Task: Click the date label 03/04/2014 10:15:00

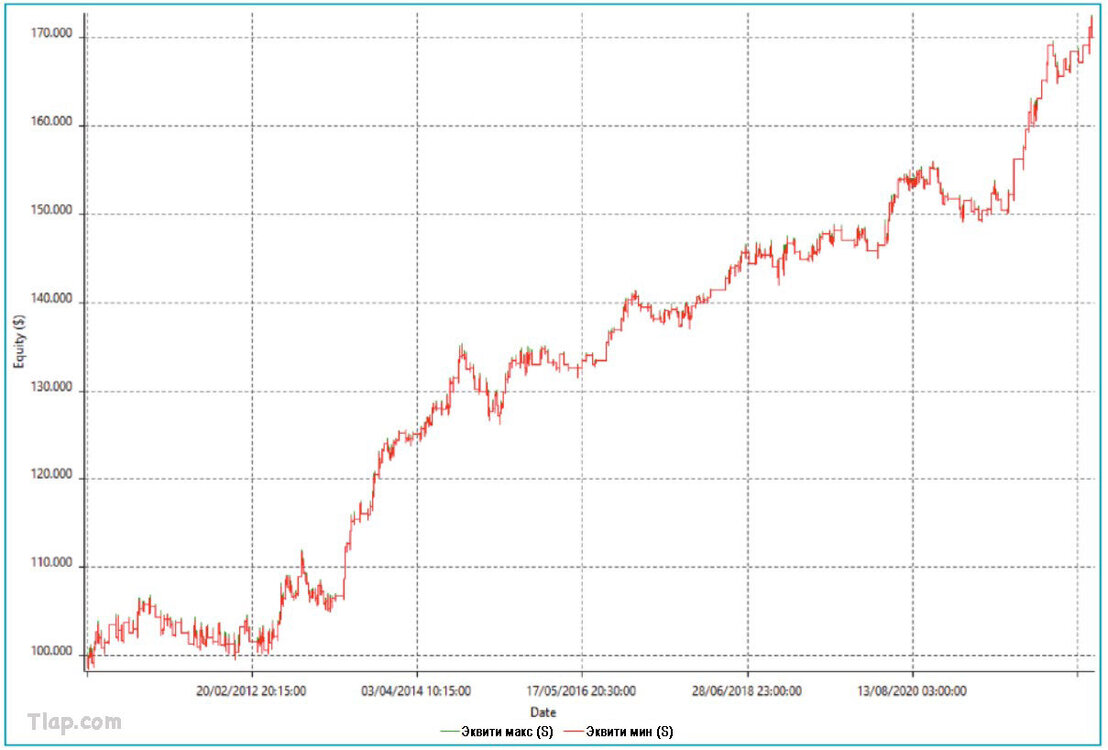Action: point(416,691)
